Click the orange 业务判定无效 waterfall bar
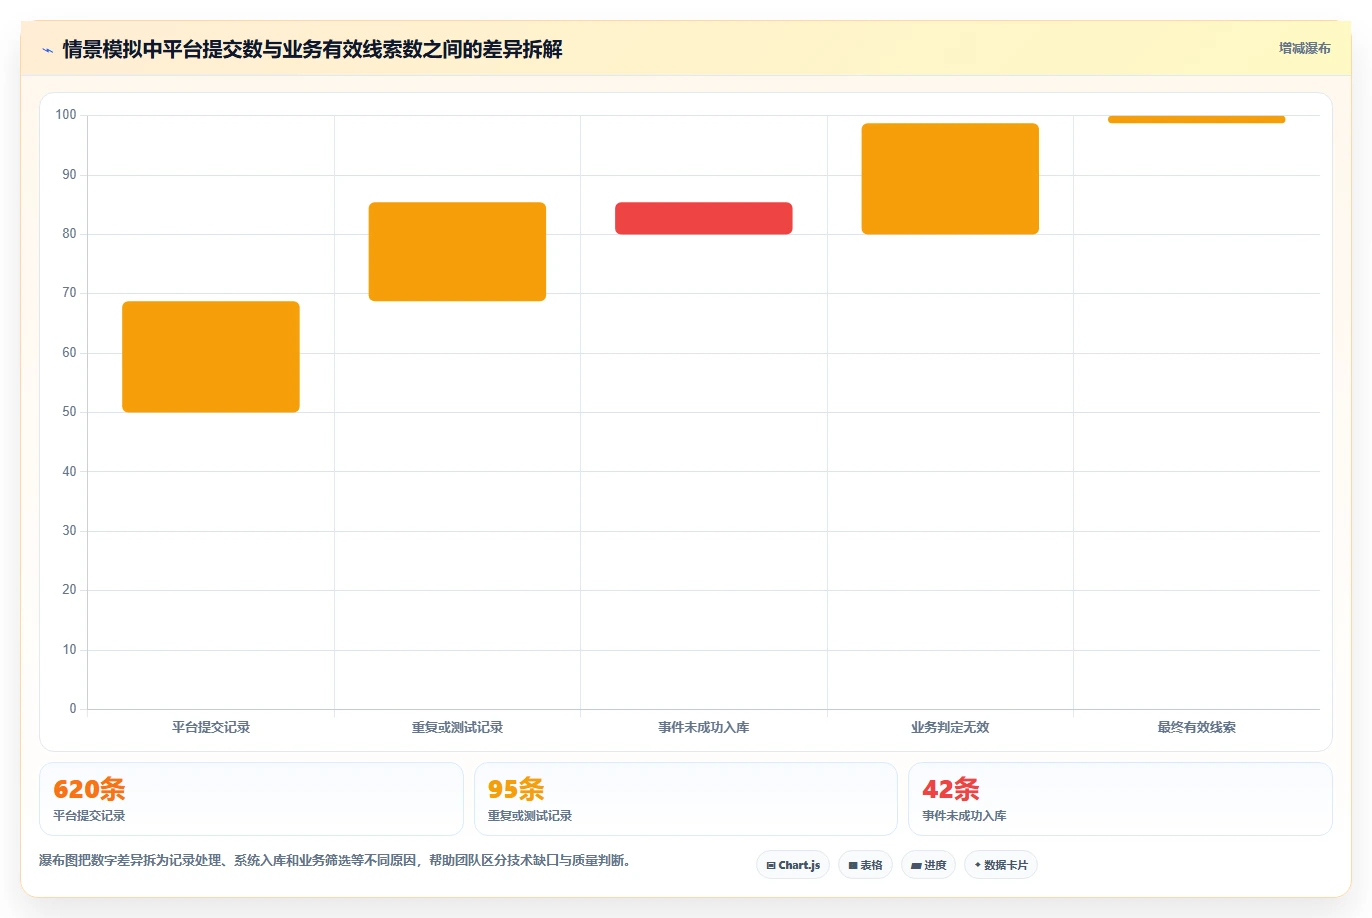 click(x=950, y=179)
